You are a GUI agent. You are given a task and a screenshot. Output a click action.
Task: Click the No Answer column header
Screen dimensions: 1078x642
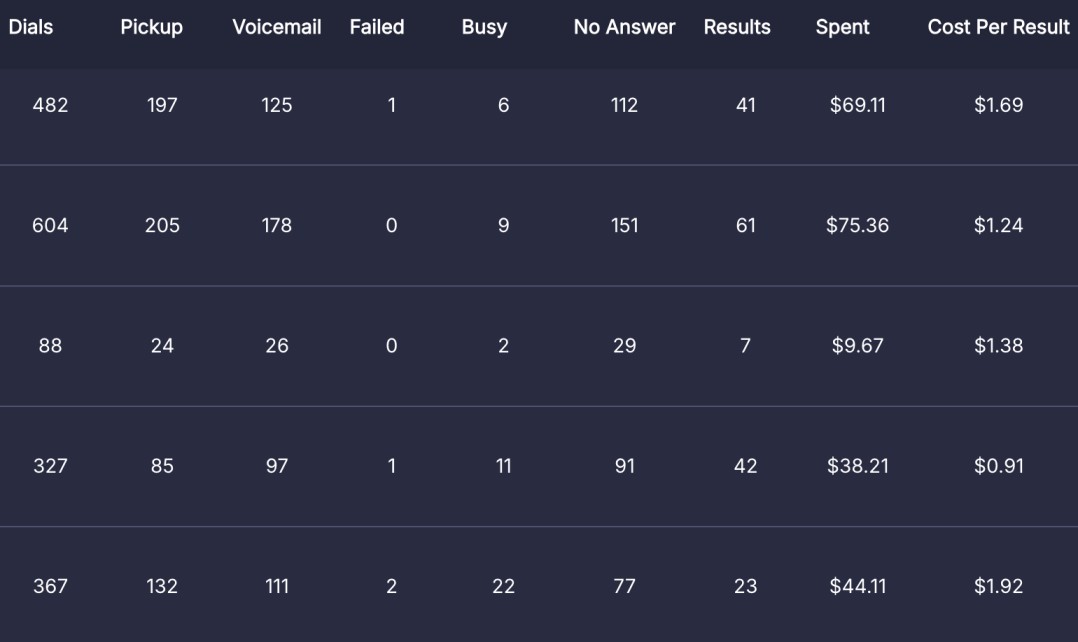point(624,28)
